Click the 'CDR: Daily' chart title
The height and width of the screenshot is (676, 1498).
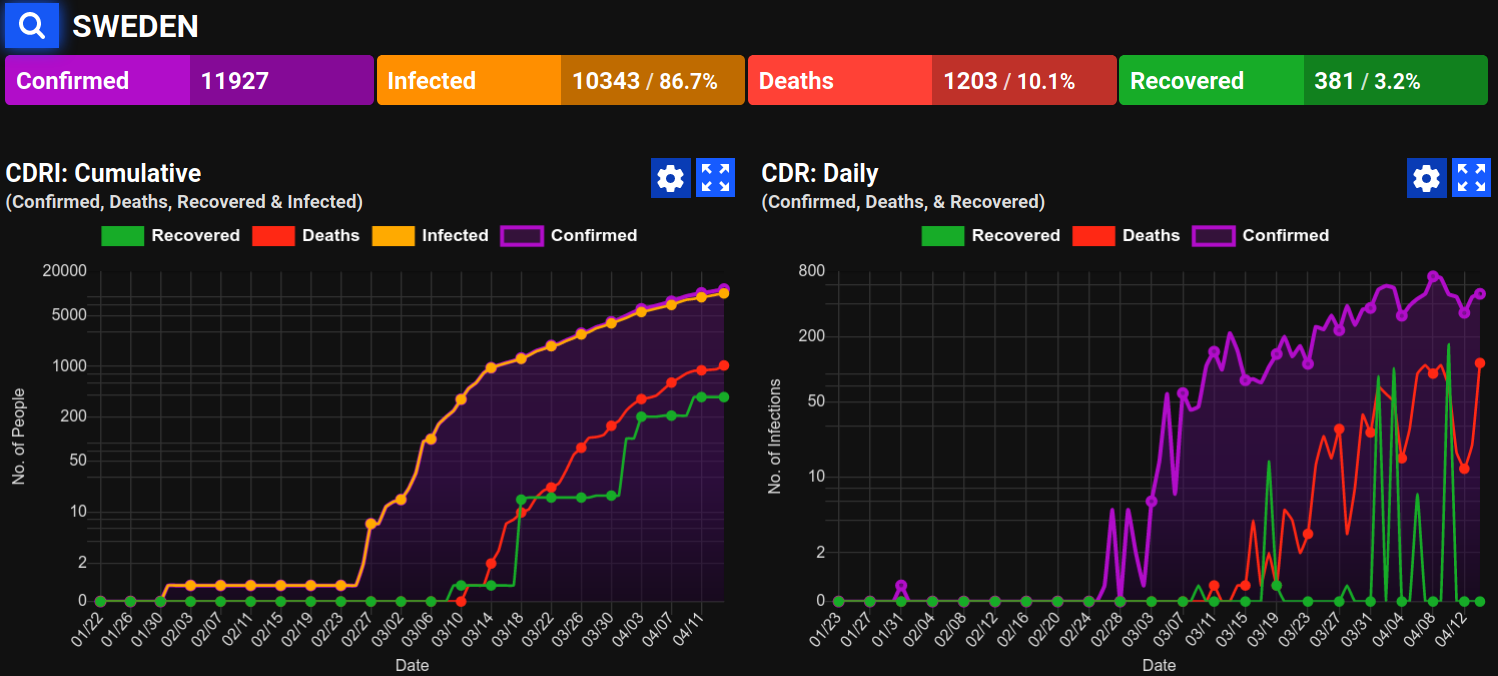point(820,173)
